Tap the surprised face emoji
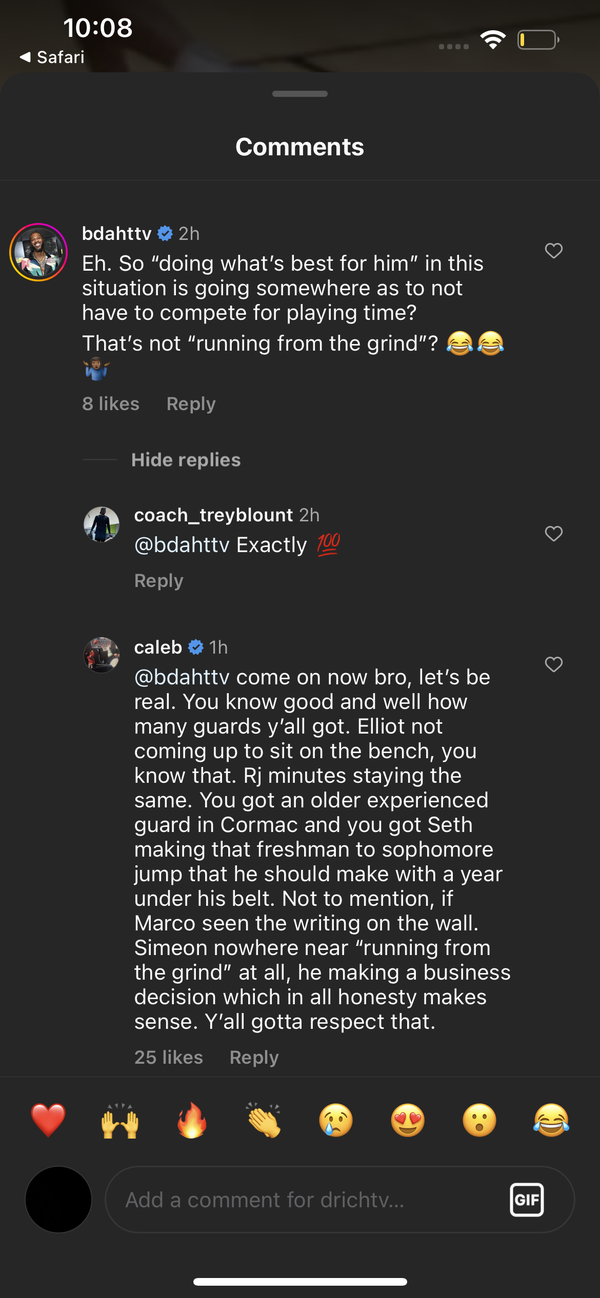This screenshot has height=1298, width=600. point(480,1120)
